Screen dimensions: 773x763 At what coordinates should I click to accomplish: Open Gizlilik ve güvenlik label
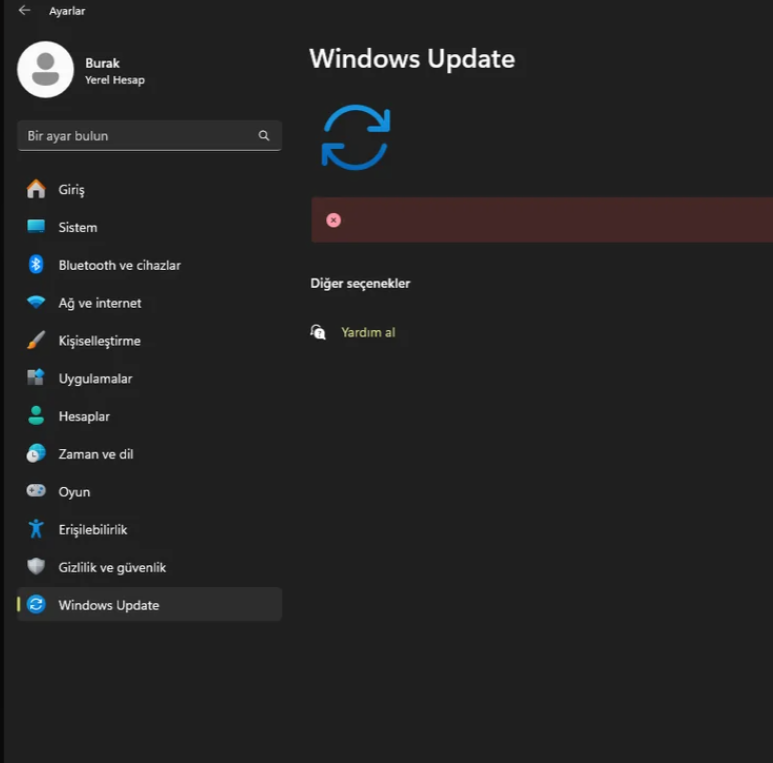coord(112,567)
